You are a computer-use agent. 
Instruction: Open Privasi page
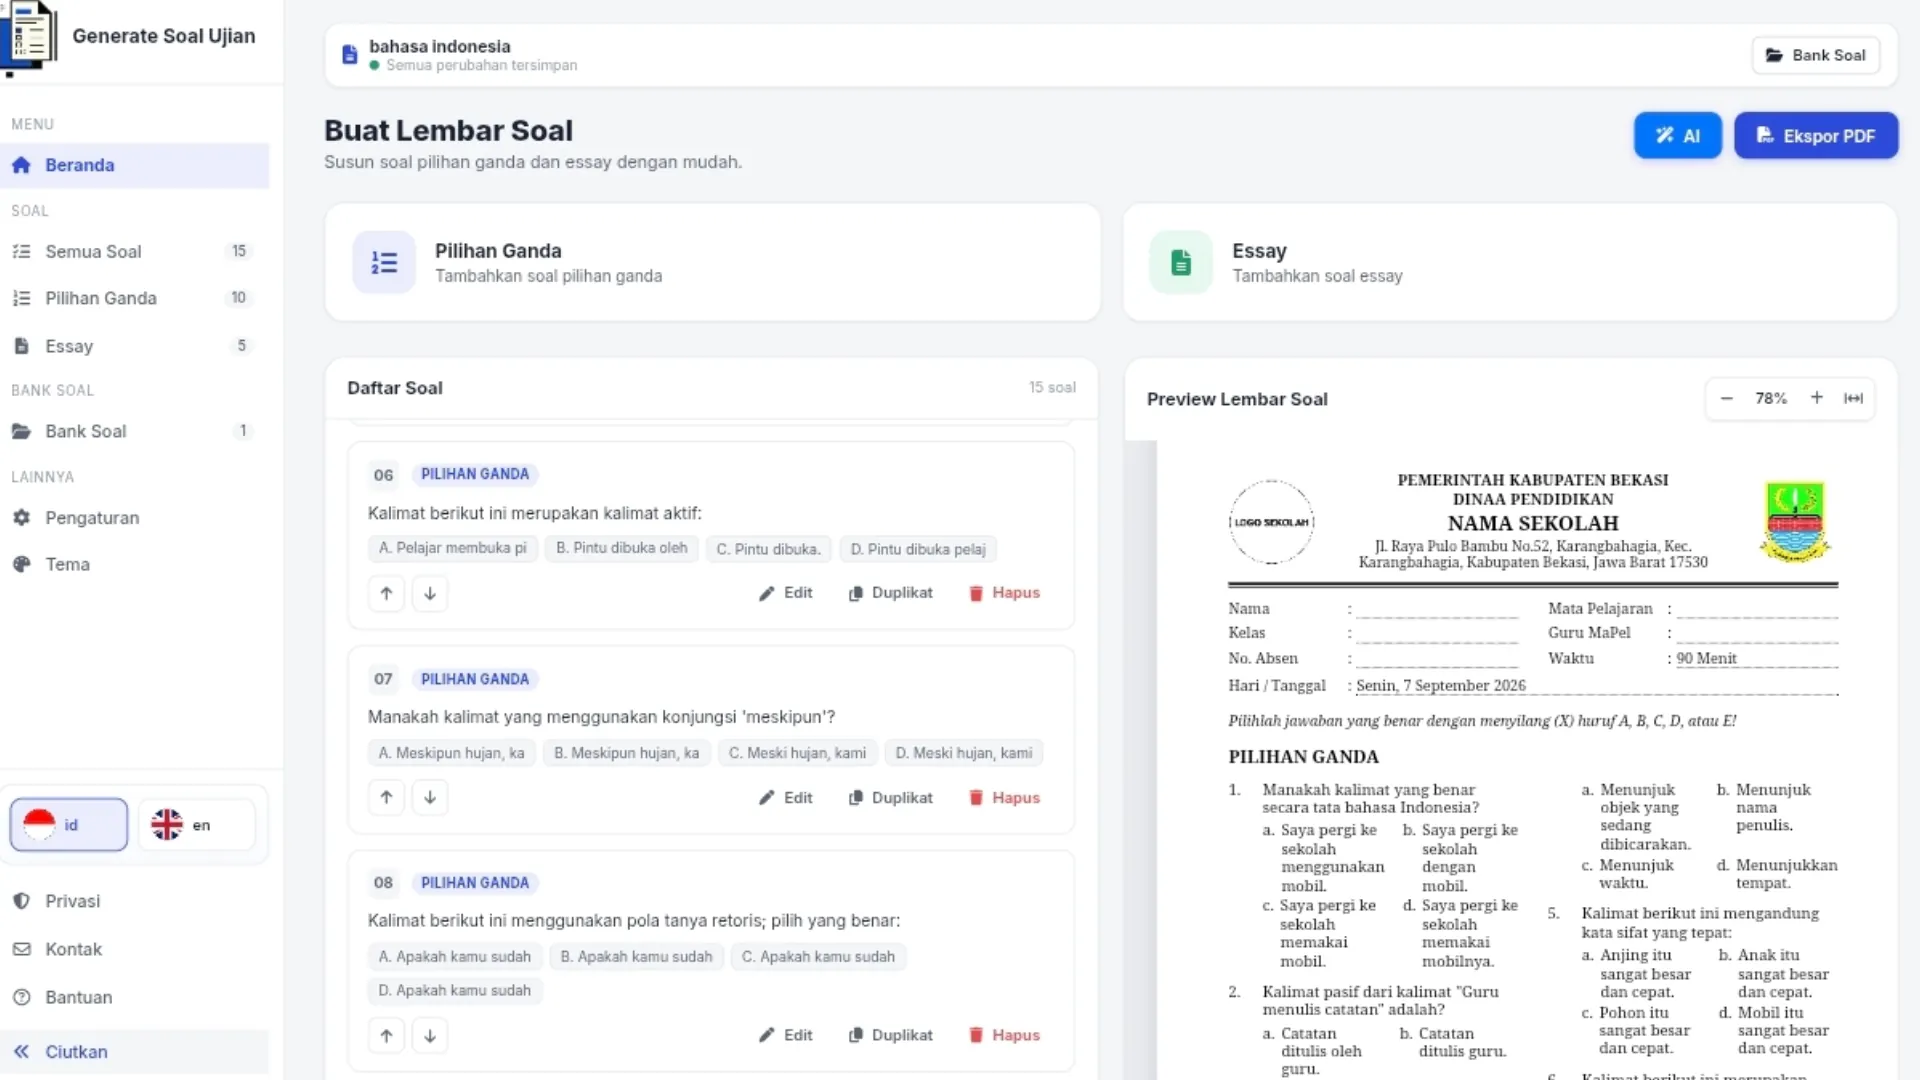point(135,901)
